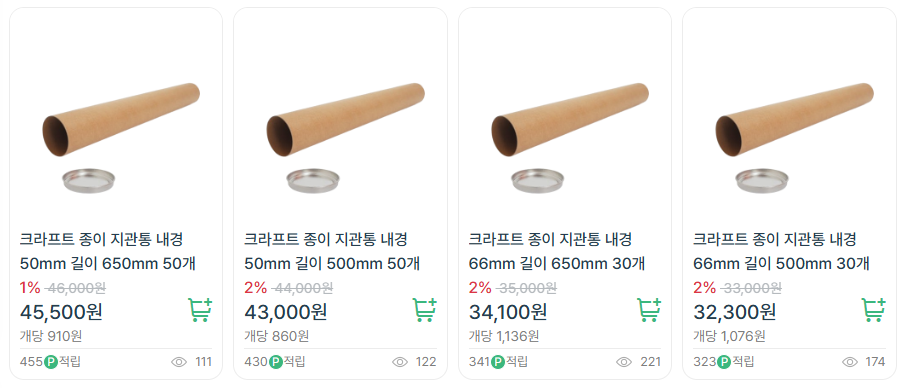Open the 50mm 500mm 50개 product title
Viewport: 906px width, 388px height.
(332, 252)
